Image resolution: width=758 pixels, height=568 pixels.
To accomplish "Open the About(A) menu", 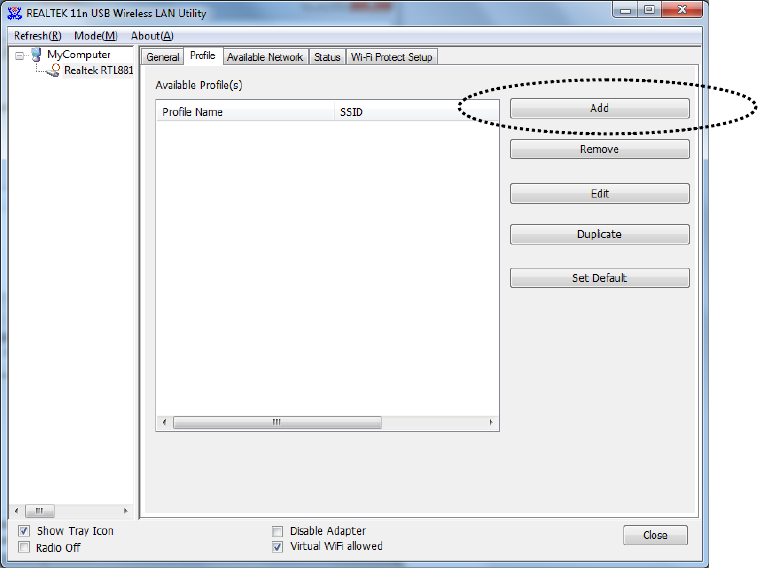I will pos(152,36).
